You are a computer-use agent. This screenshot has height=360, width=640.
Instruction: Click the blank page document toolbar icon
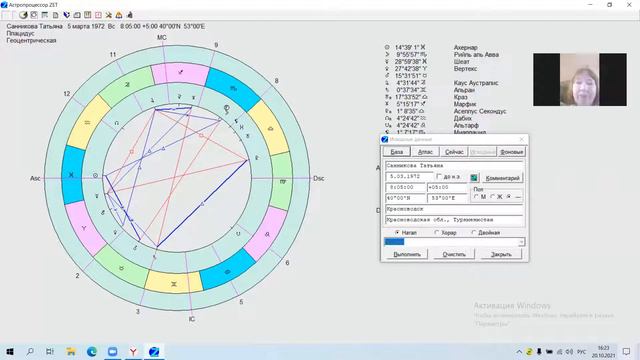(56, 15)
